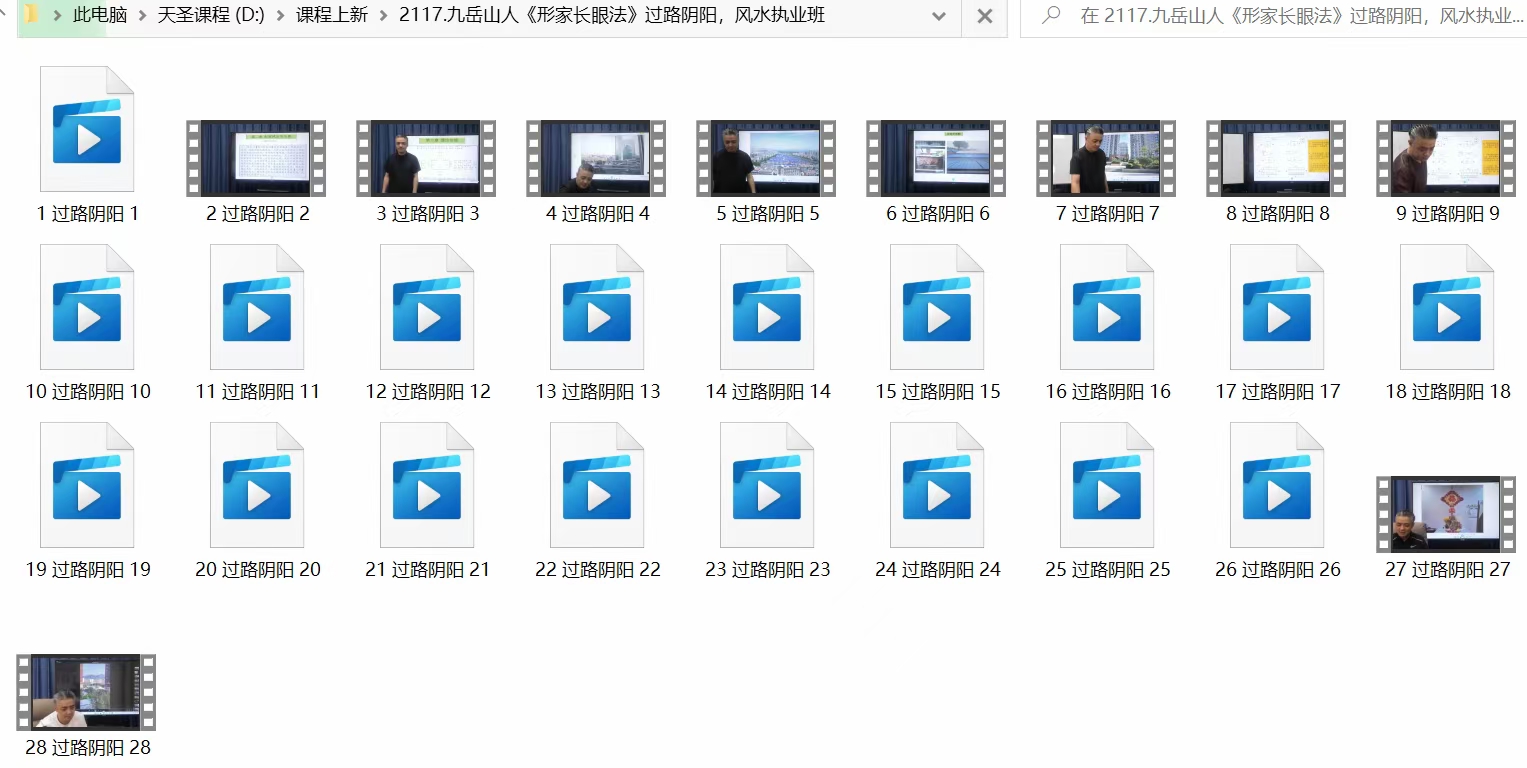Click the file name 26 过路阴阳 26
Image resolution: width=1527 pixels, height=768 pixels.
pyautogui.click(x=1278, y=569)
